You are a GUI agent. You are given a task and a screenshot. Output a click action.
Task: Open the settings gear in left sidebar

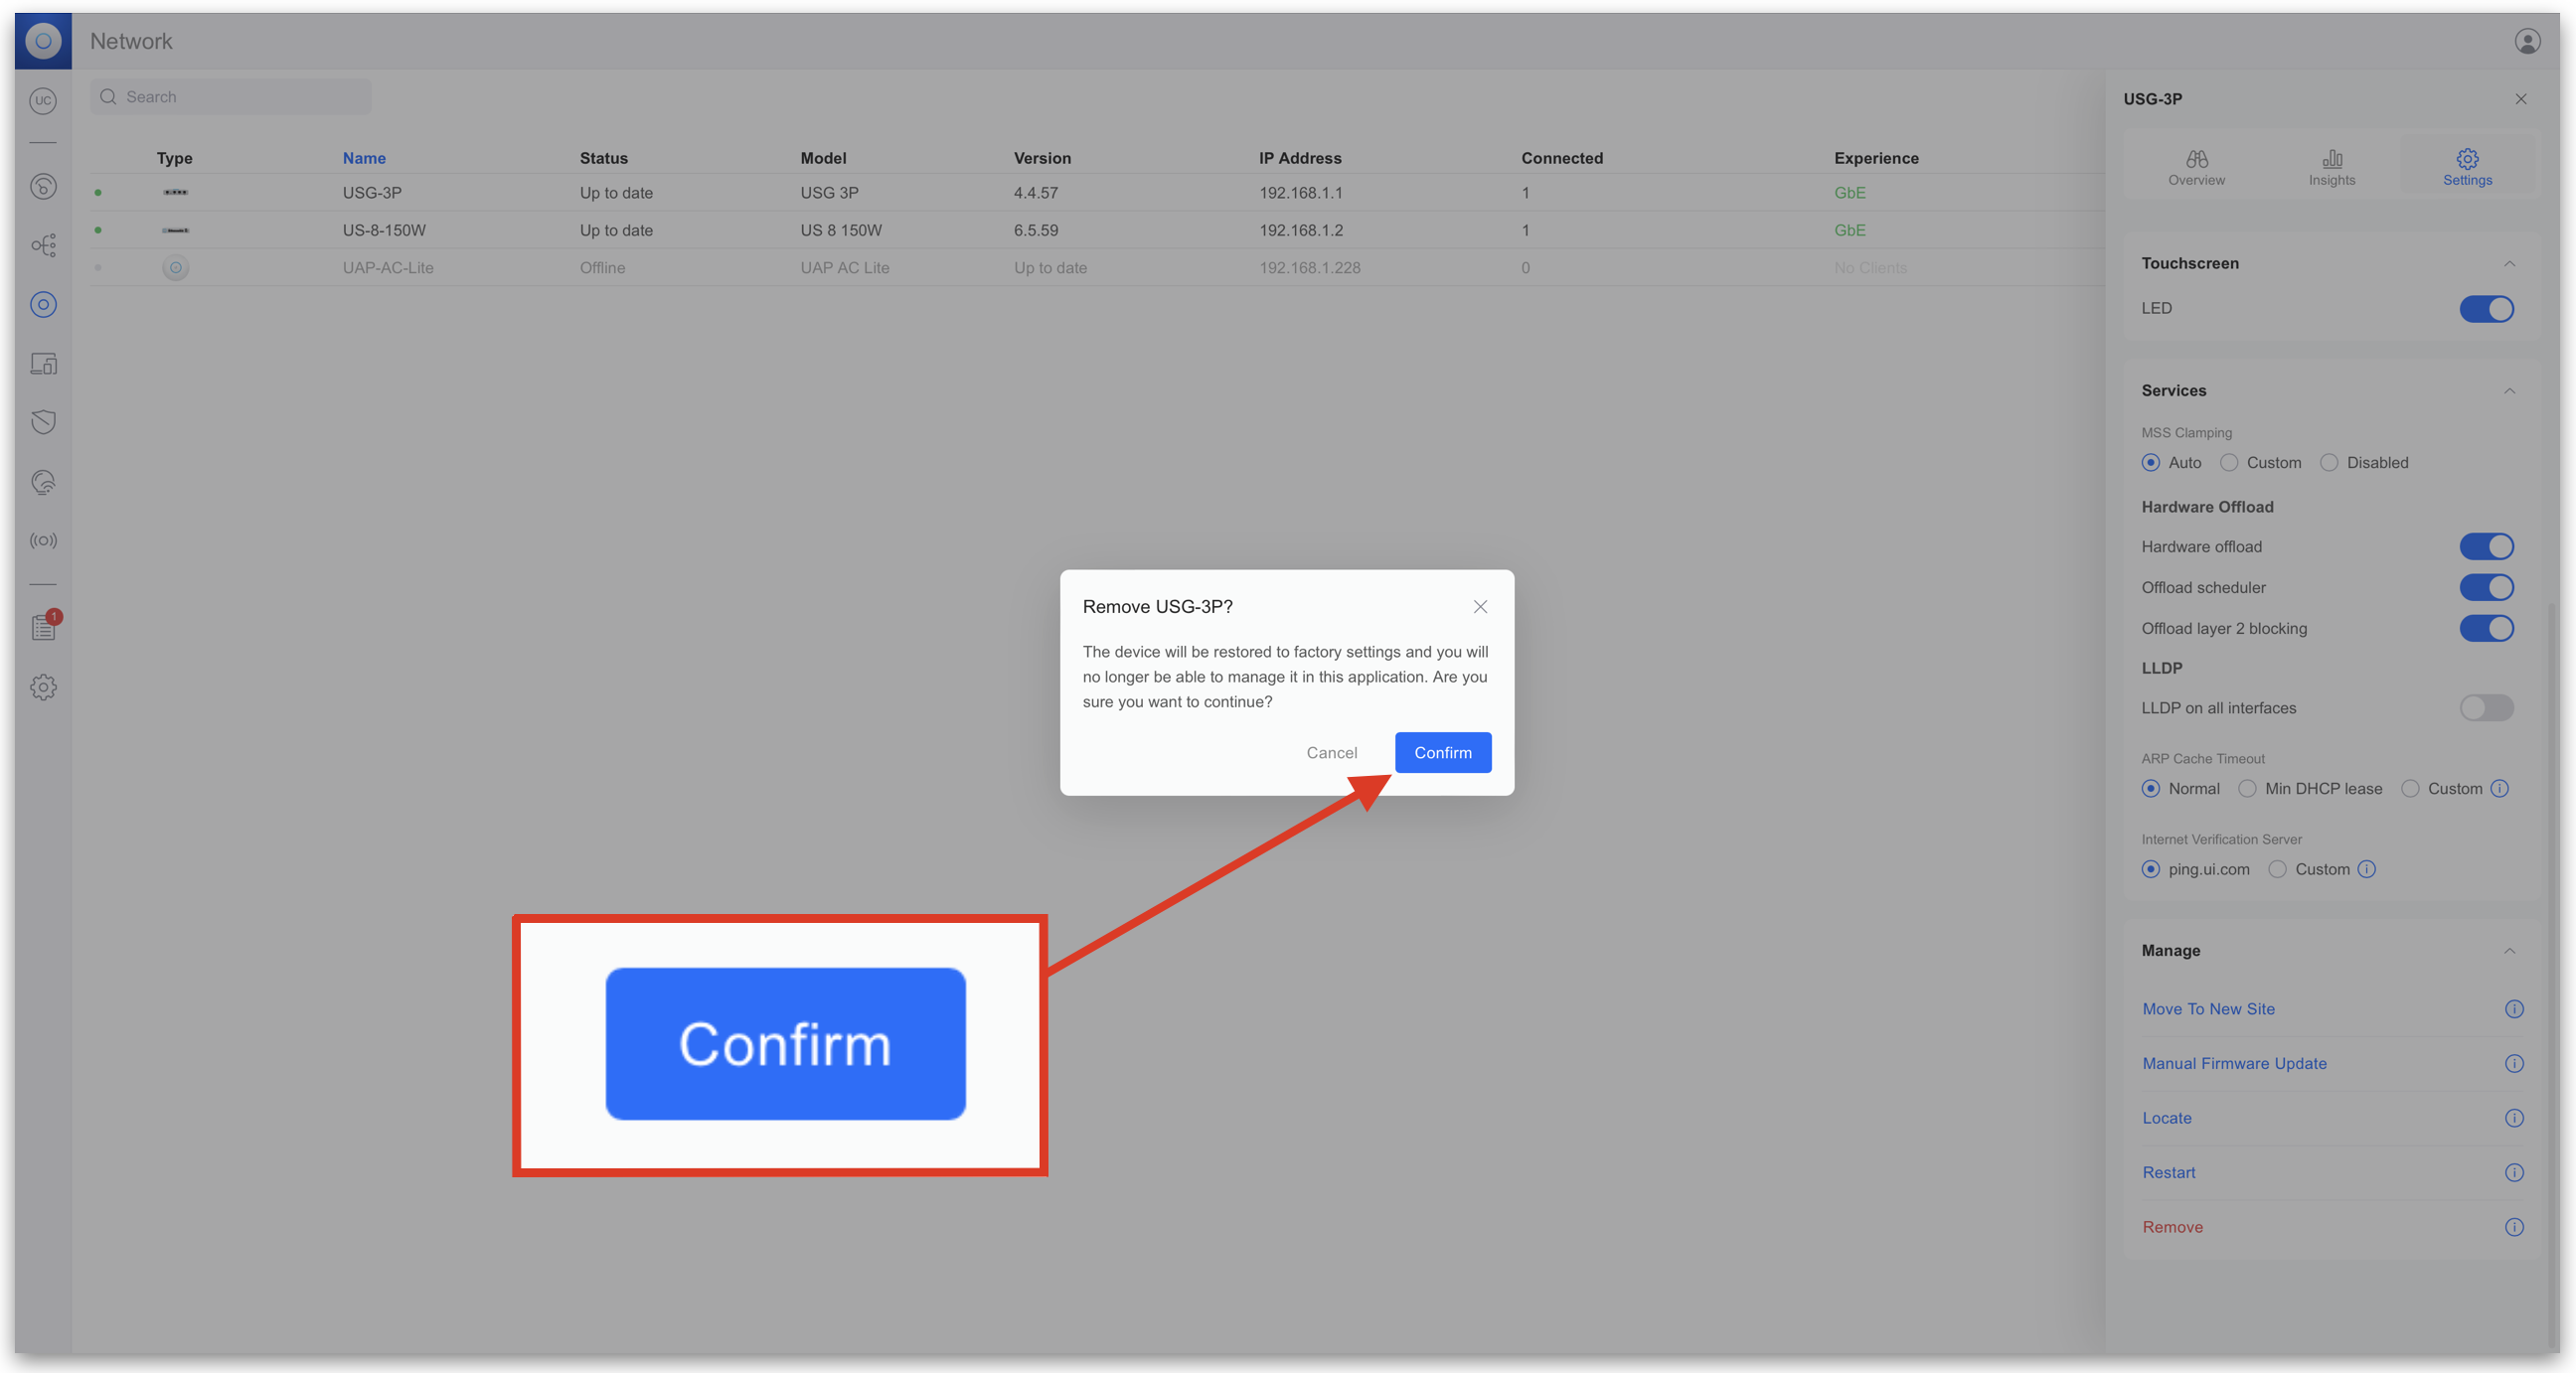43,687
